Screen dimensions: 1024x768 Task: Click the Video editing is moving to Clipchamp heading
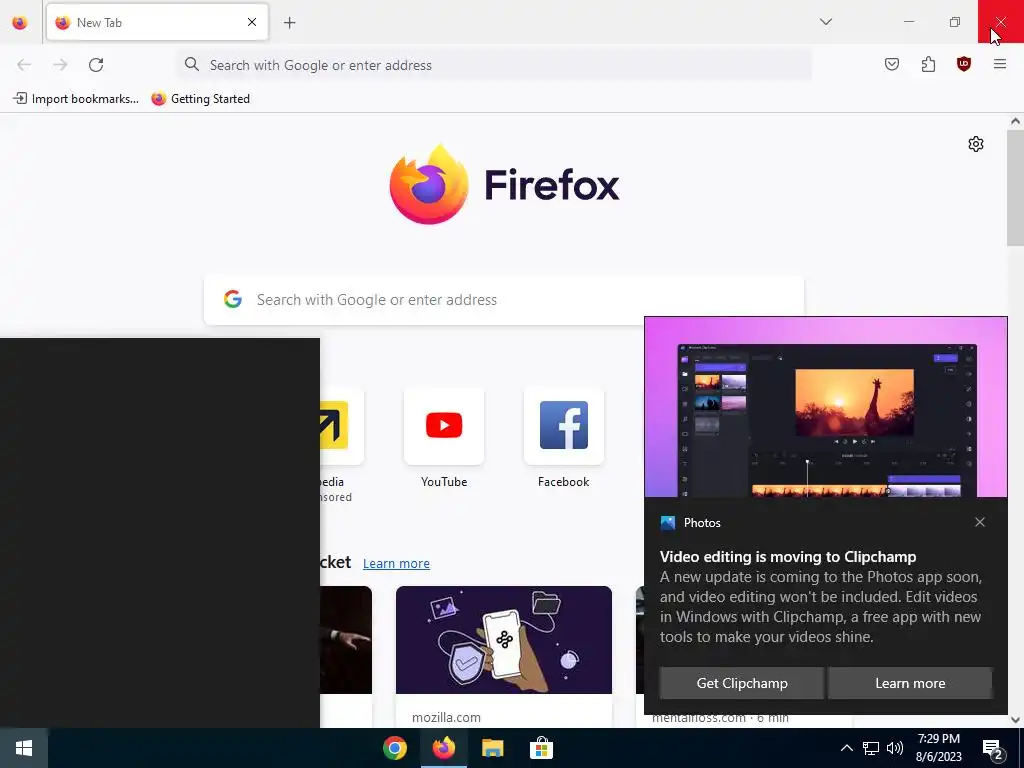click(788, 557)
